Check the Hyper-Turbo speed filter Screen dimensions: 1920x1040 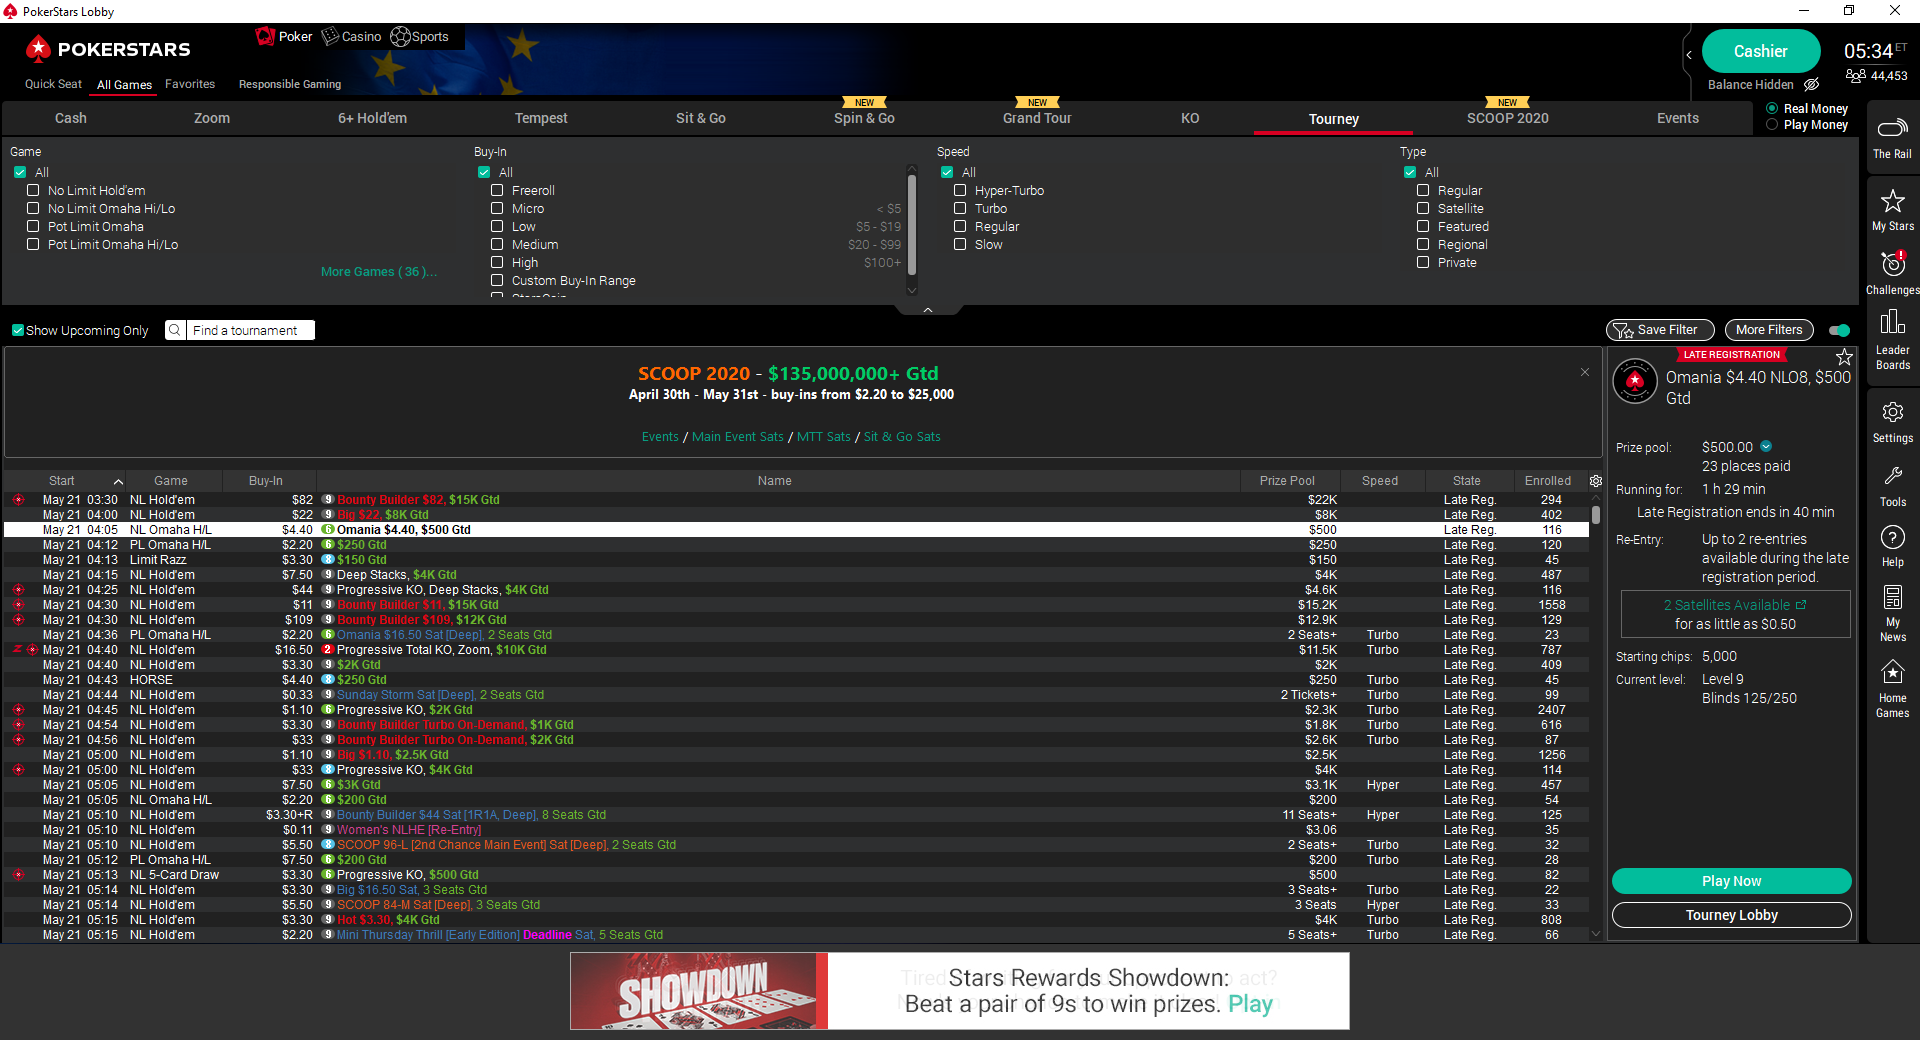pos(960,190)
